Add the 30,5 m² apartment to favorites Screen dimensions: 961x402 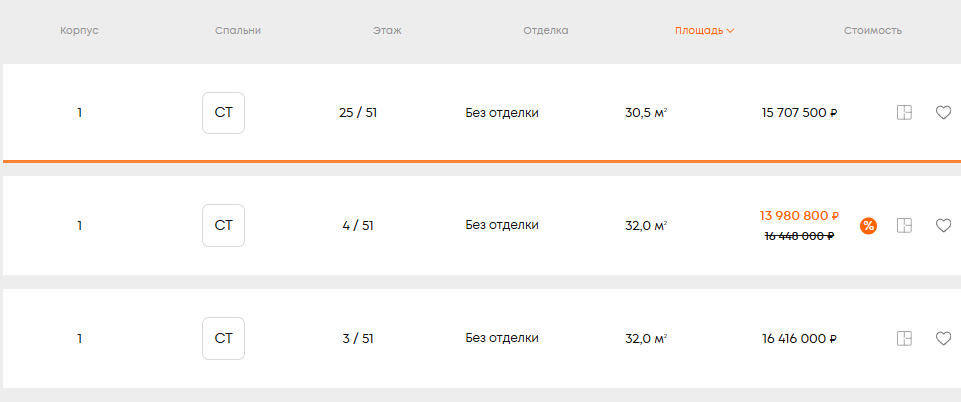pos(943,113)
